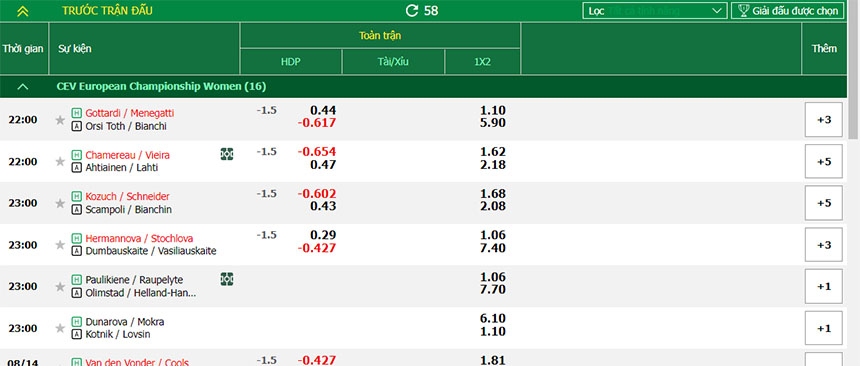Select 1X2 odds 7.40 for Dumbauskaite / Vasiliauskaite

pos(492,248)
